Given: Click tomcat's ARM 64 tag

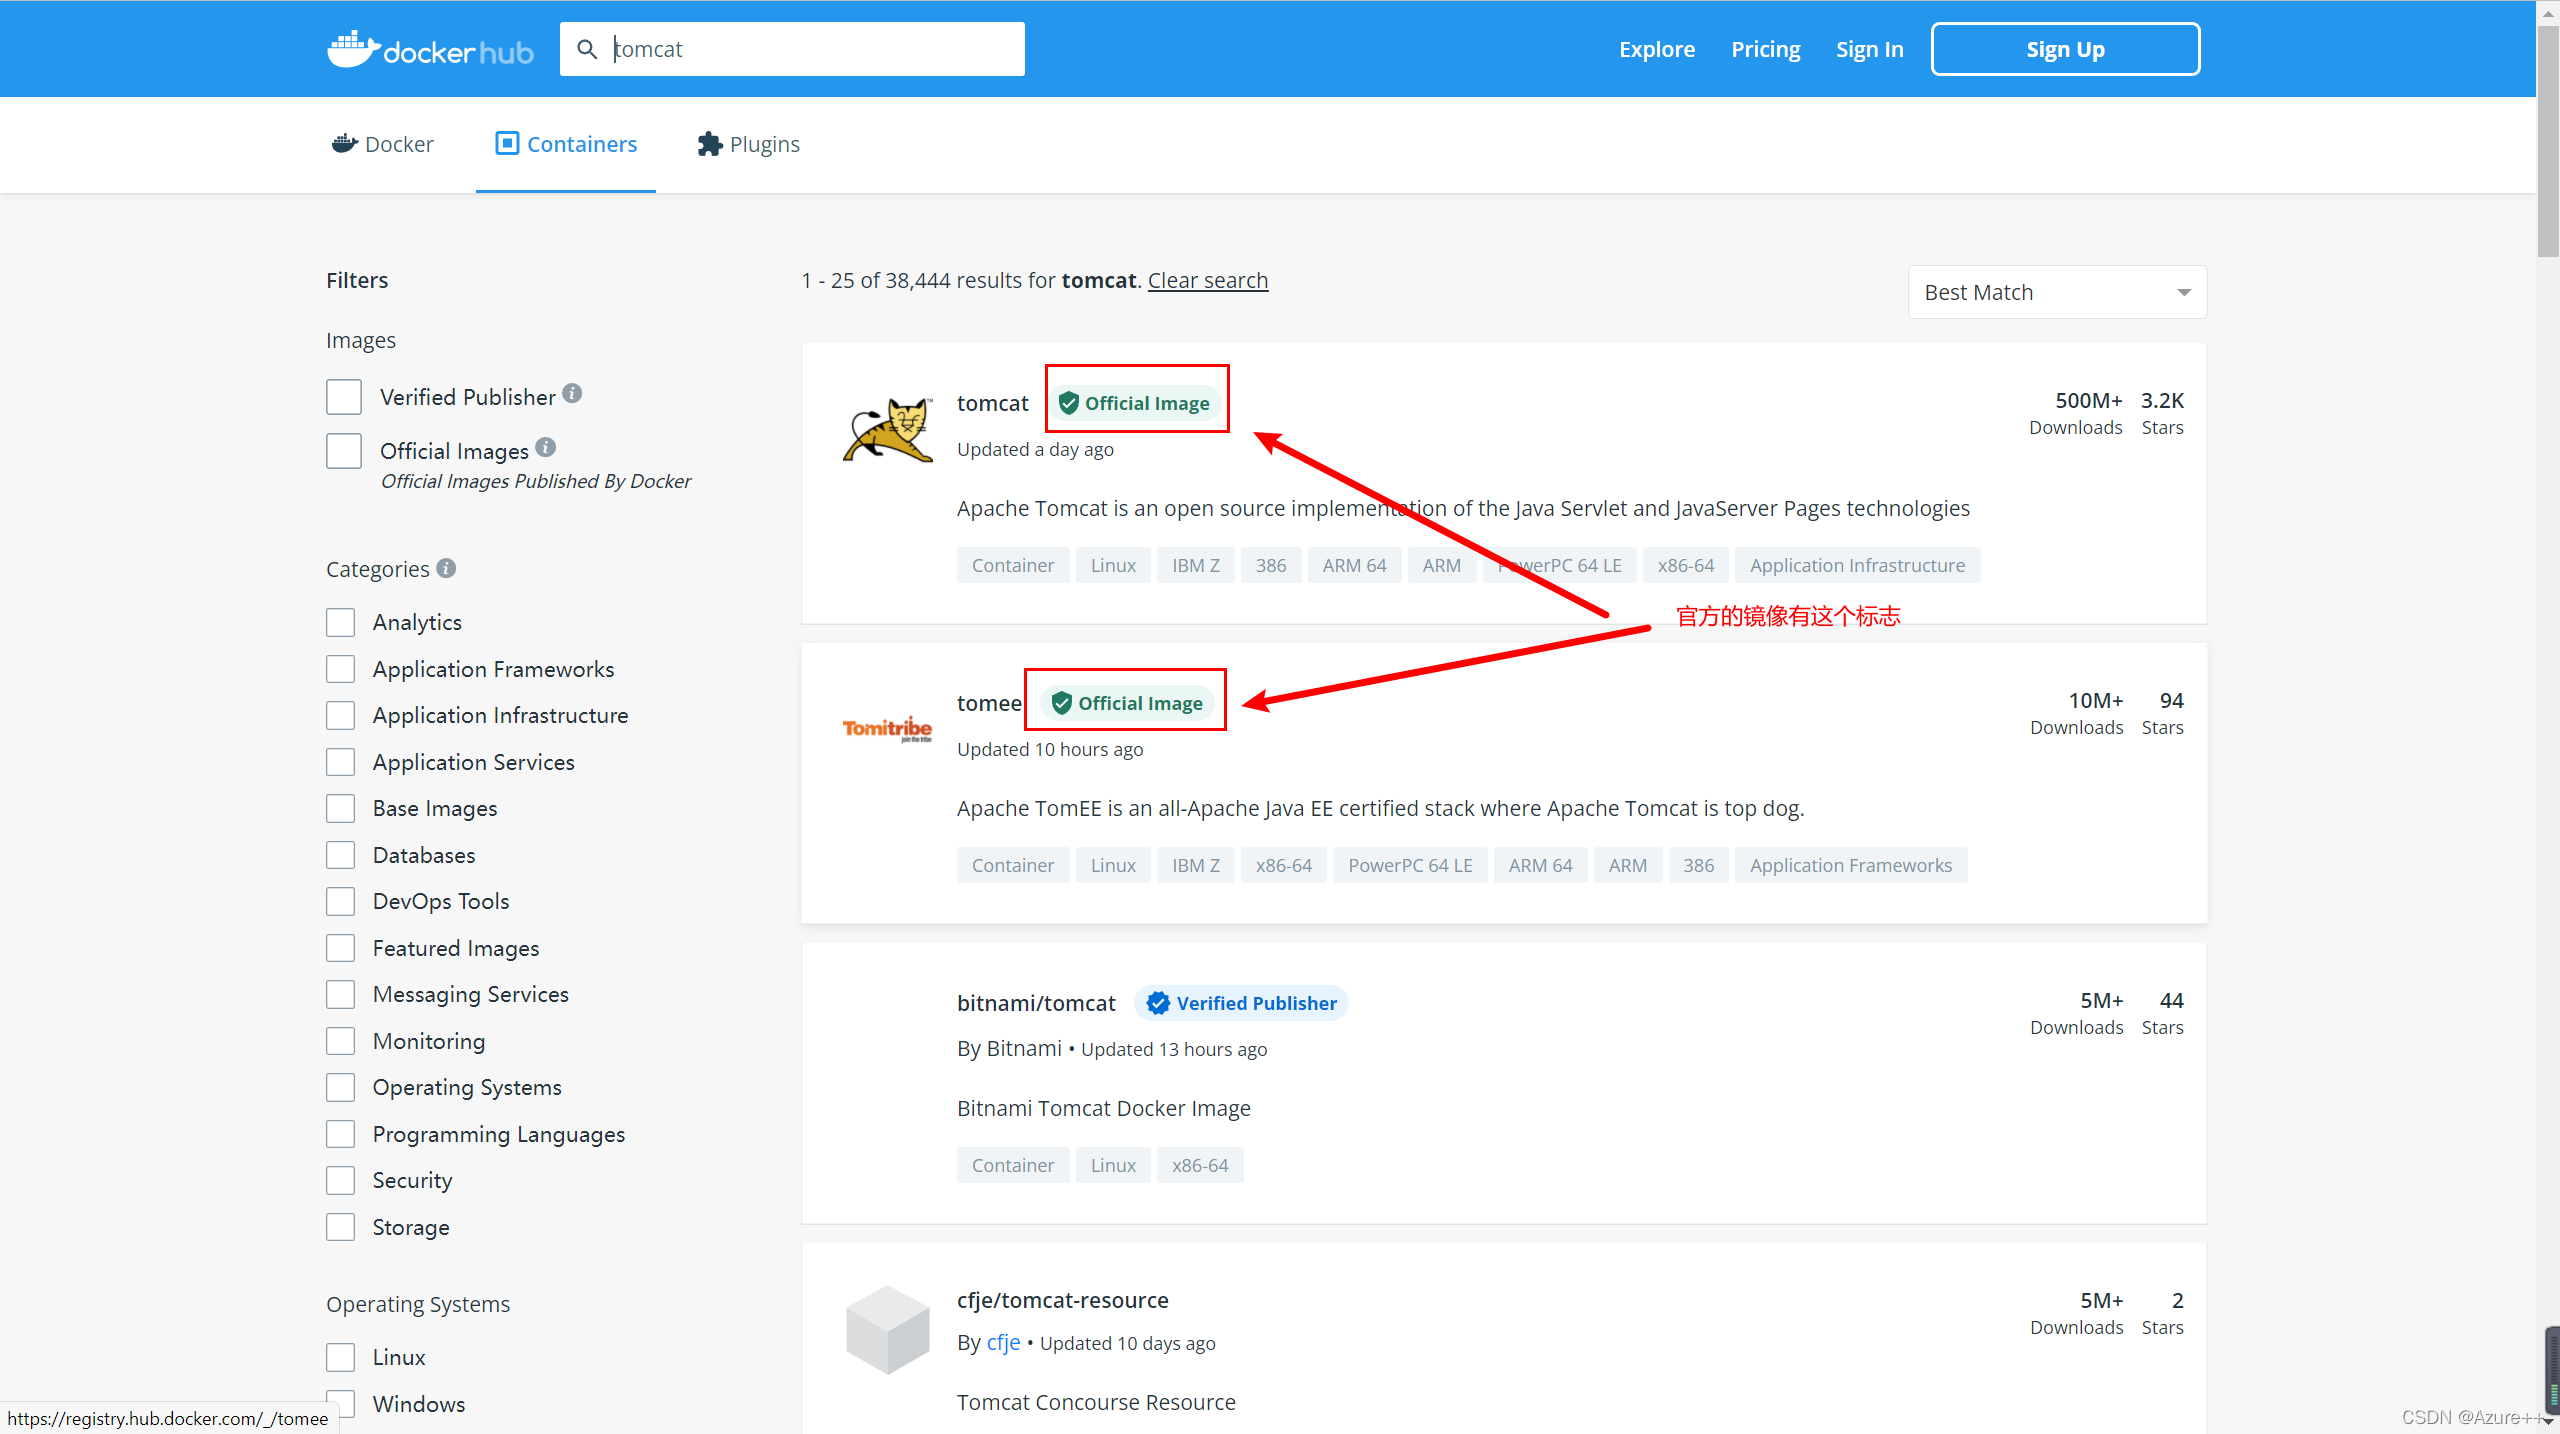Looking at the screenshot, I should pyautogui.click(x=1354, y=565).
